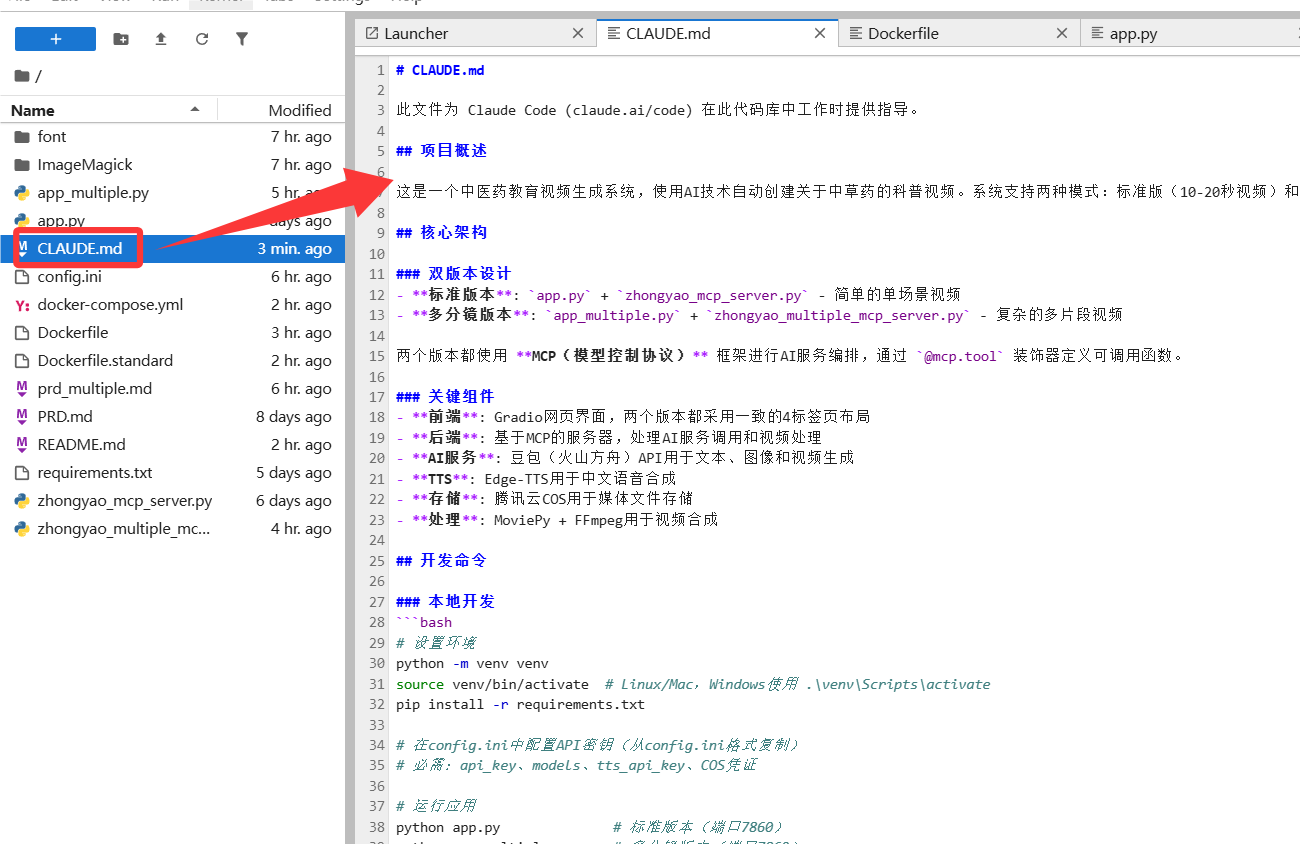Click the '## 核心架构' heading line
The width and height of the screenshot is (1300, 844).
coord(441,233)
